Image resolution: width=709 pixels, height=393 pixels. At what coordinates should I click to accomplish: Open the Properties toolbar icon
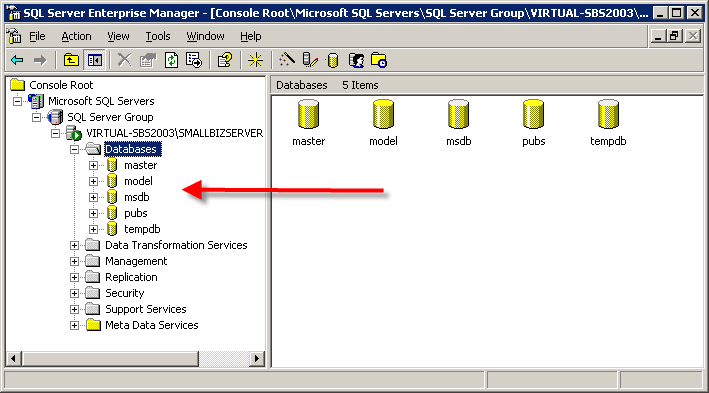click(x=147, y=60)
